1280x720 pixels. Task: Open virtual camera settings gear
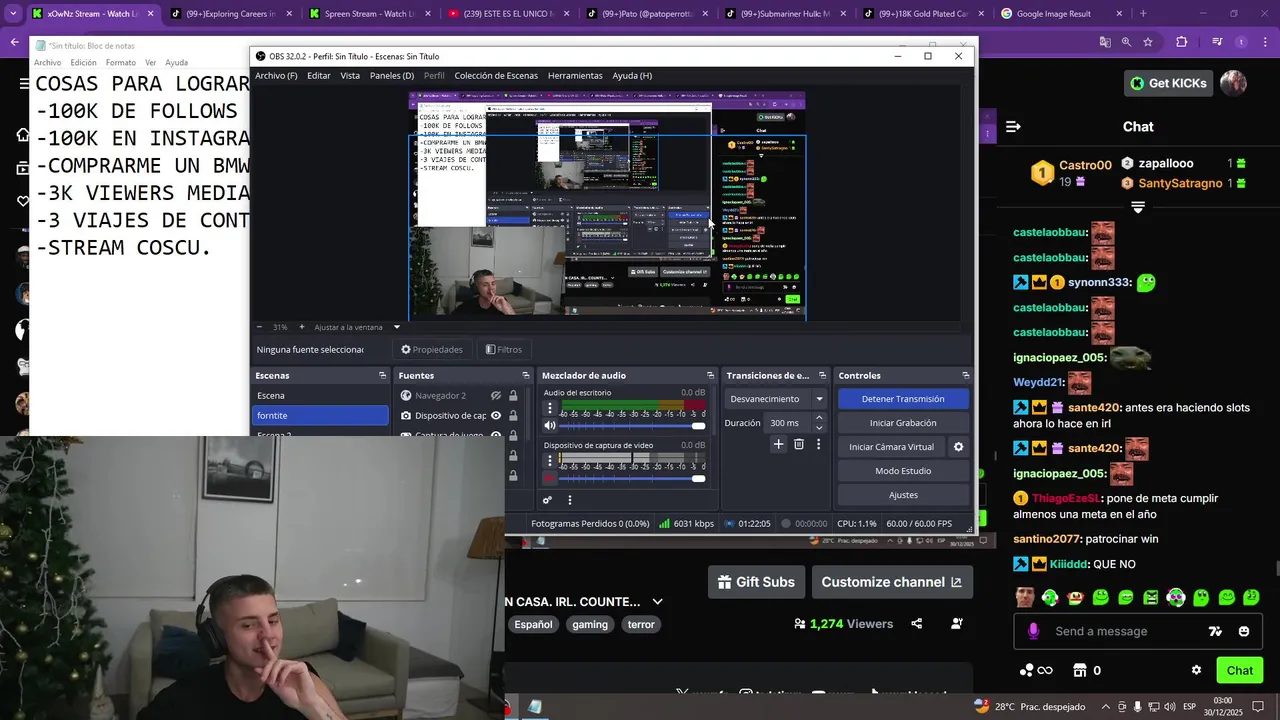pyautogui.click(x=958, y=447)
